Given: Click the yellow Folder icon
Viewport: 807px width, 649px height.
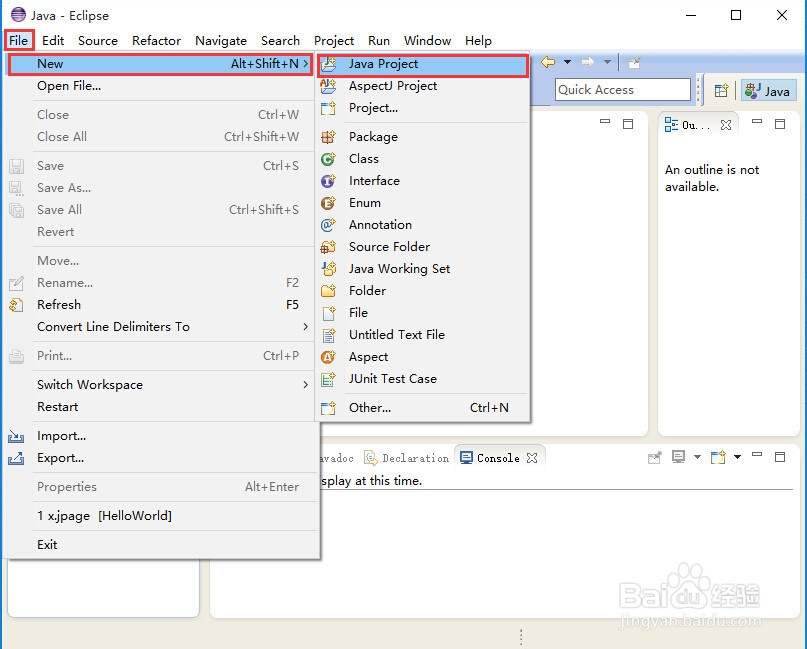Looking at the screenshot, I should (328, 291).
